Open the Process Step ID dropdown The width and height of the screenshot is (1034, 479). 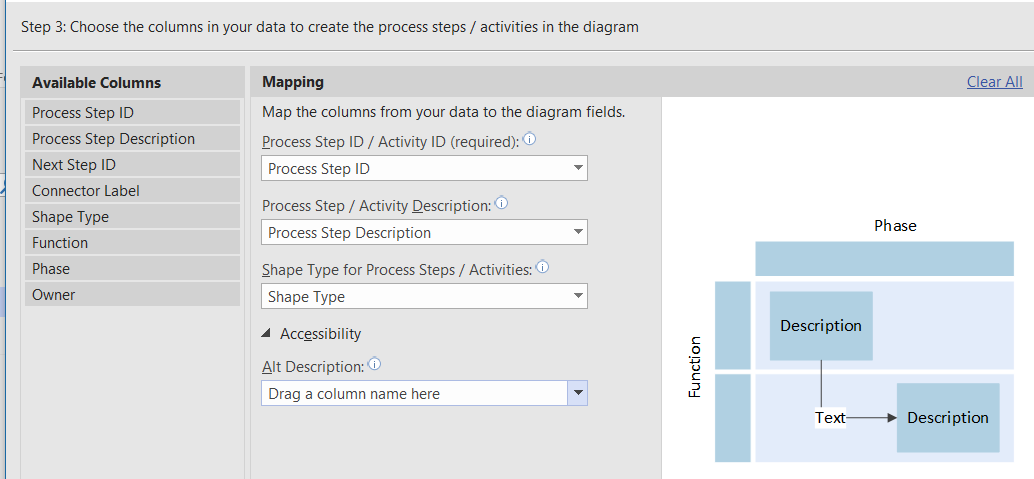[x=578, y=168]
